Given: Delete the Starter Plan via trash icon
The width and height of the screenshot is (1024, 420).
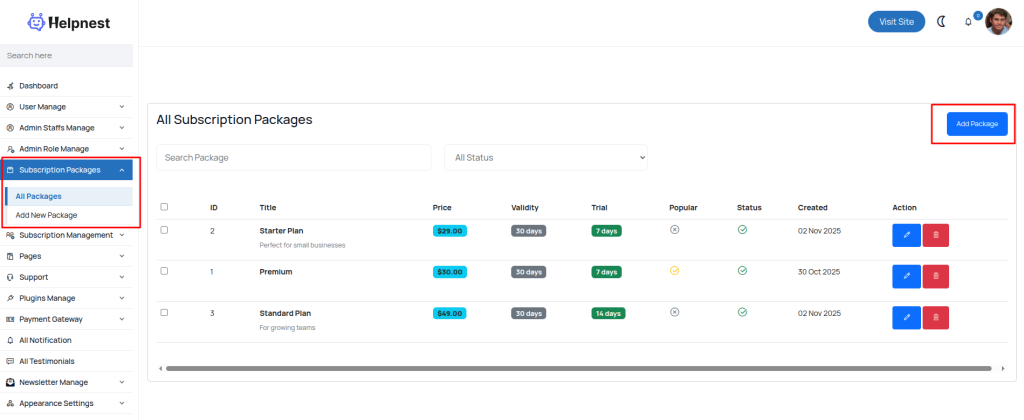Looking at the screenshot, I should pos(936,235).
